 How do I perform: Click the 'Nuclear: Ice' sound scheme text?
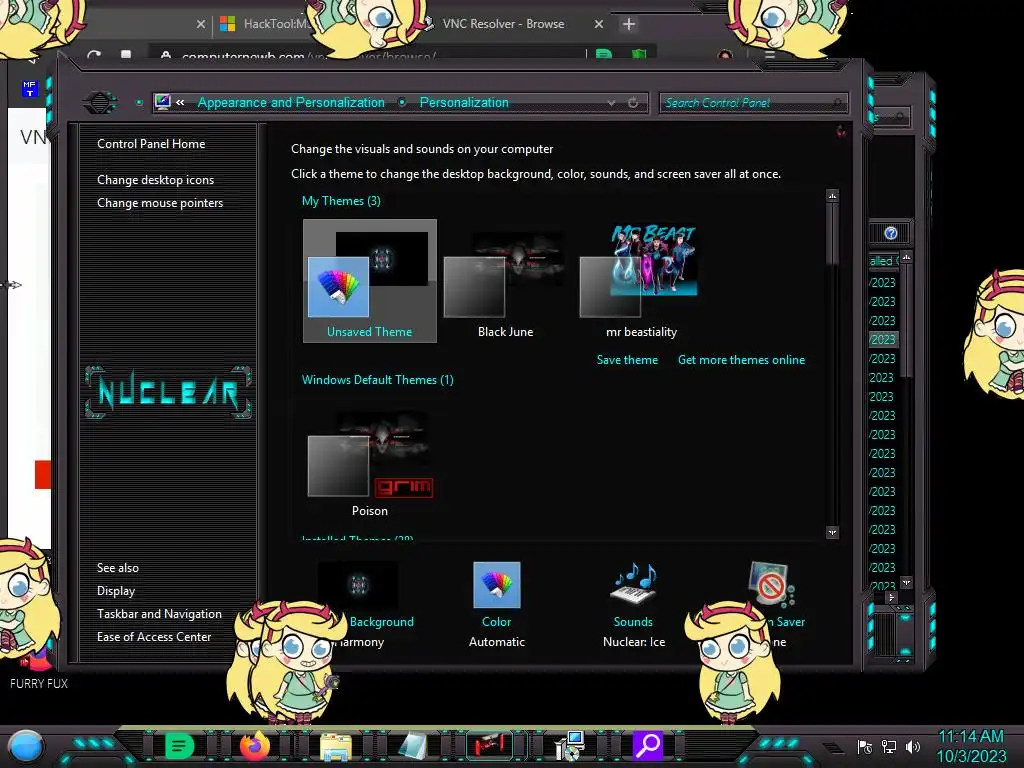[634, 642]
